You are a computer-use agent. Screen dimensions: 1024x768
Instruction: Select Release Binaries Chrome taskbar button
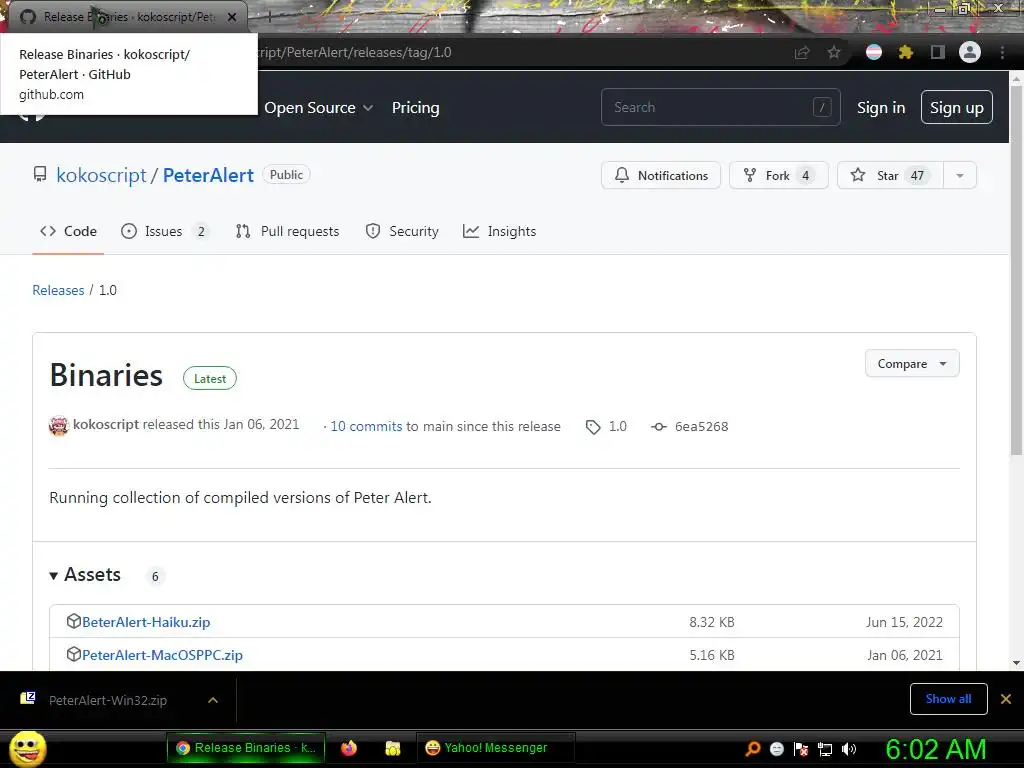[246, 748]
